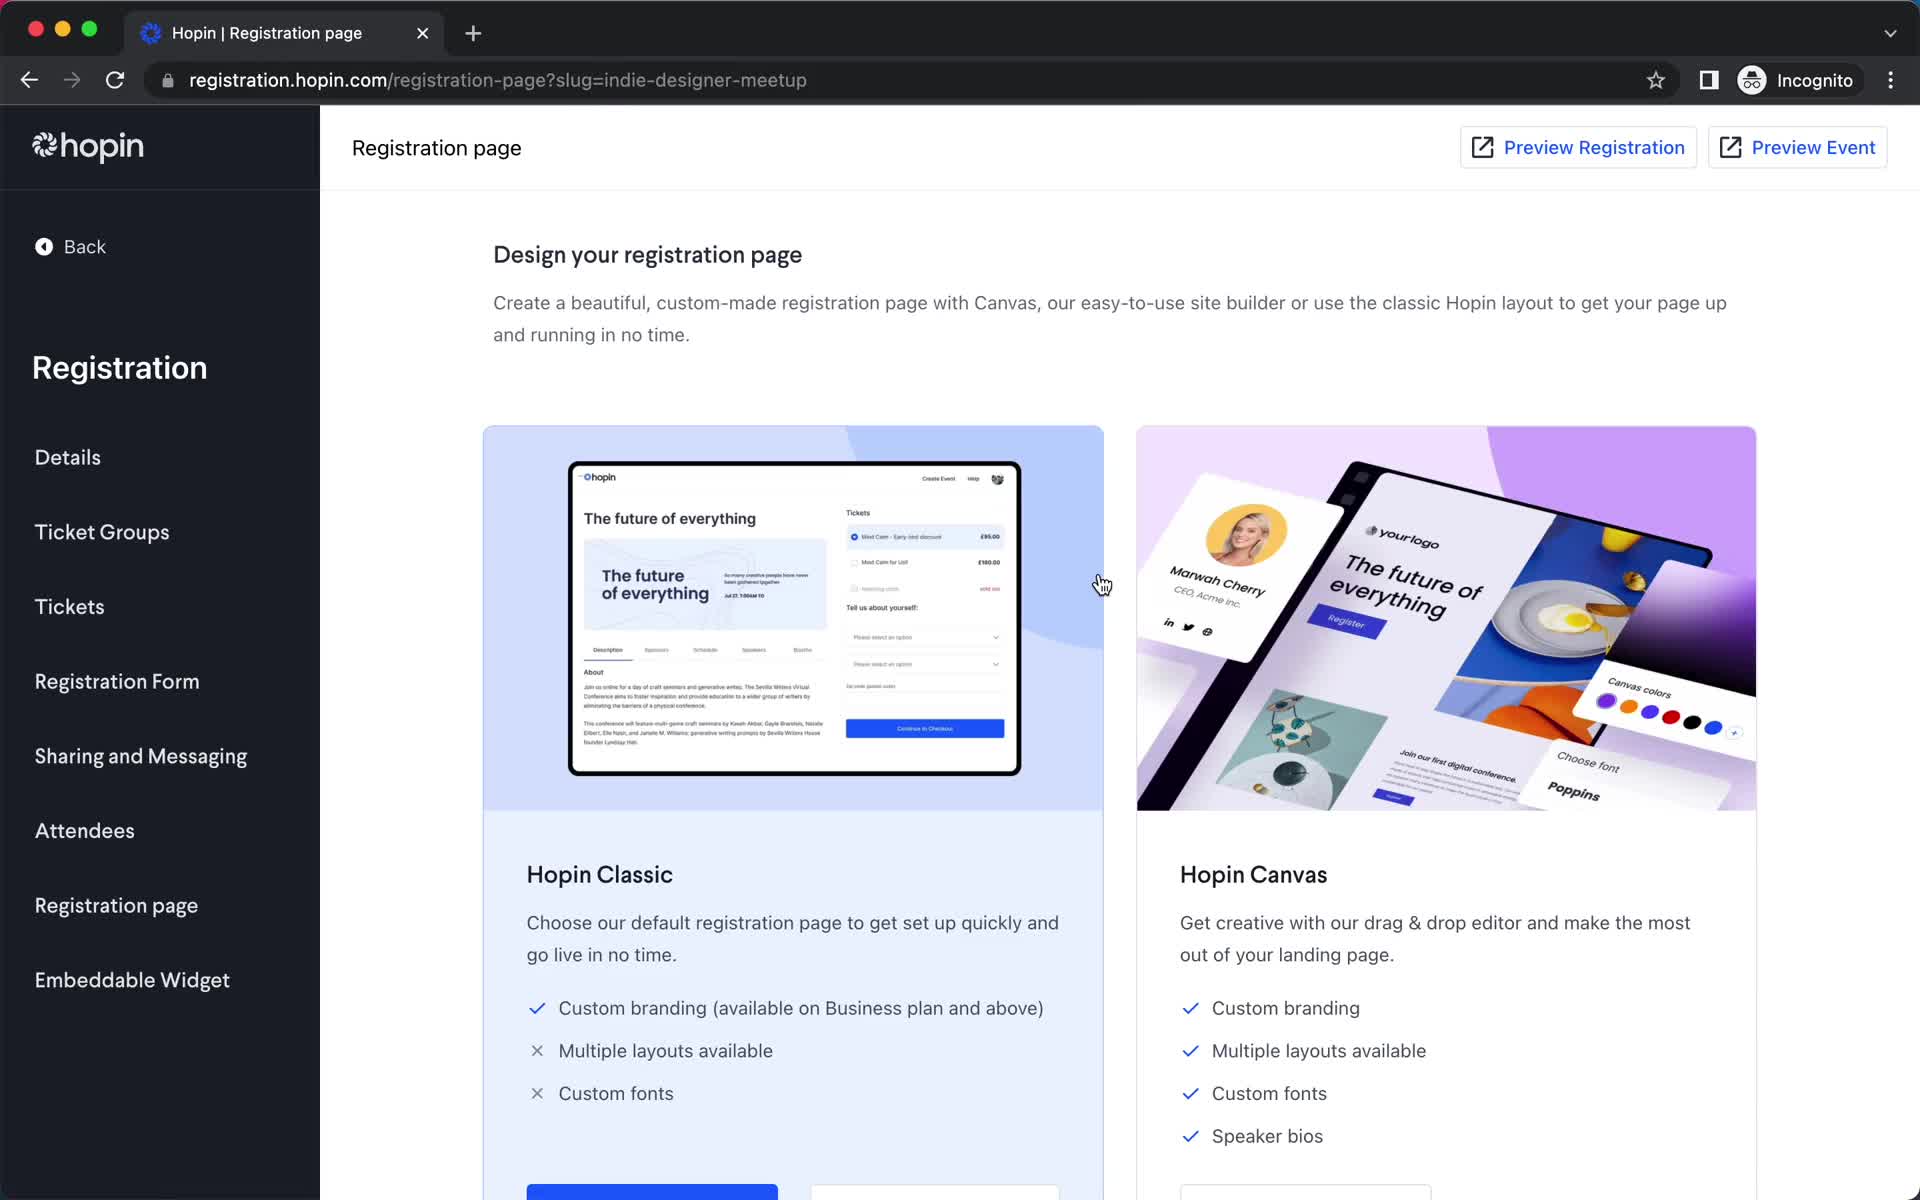Viewport: 1920px width, 1200px height.
Task: Select the Hopin Canvas preview thumbnail
Action: (1446, 618)
